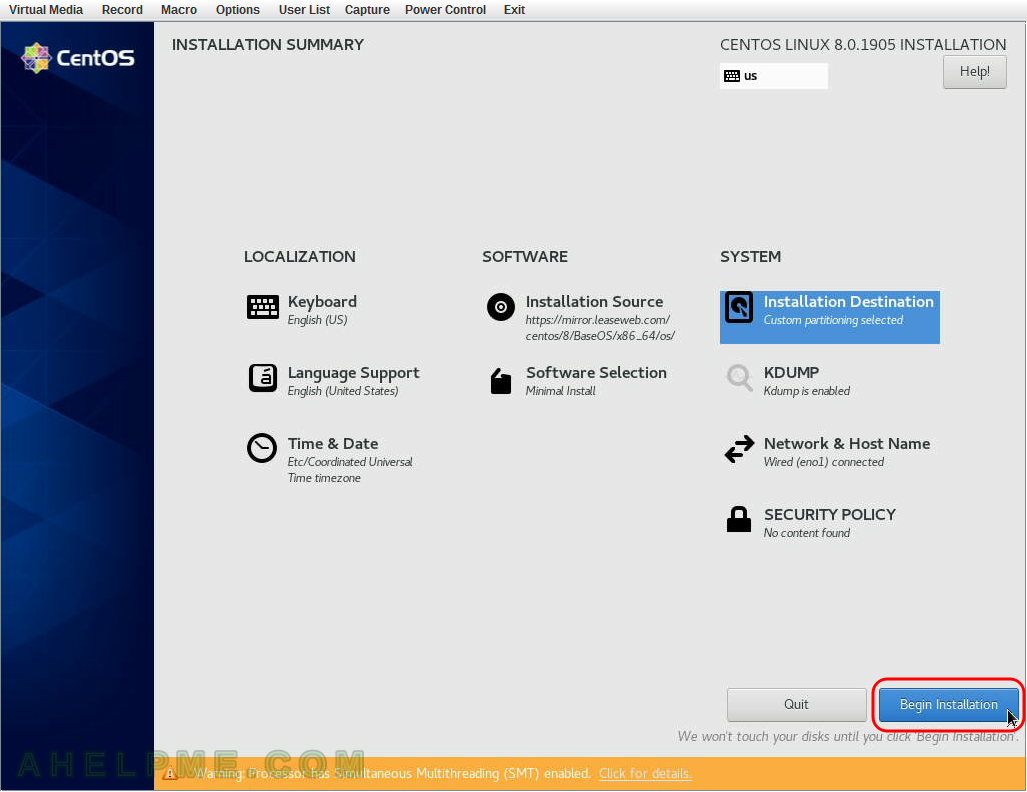
Task: Open the Macro menu
Action: pos(179,10)
